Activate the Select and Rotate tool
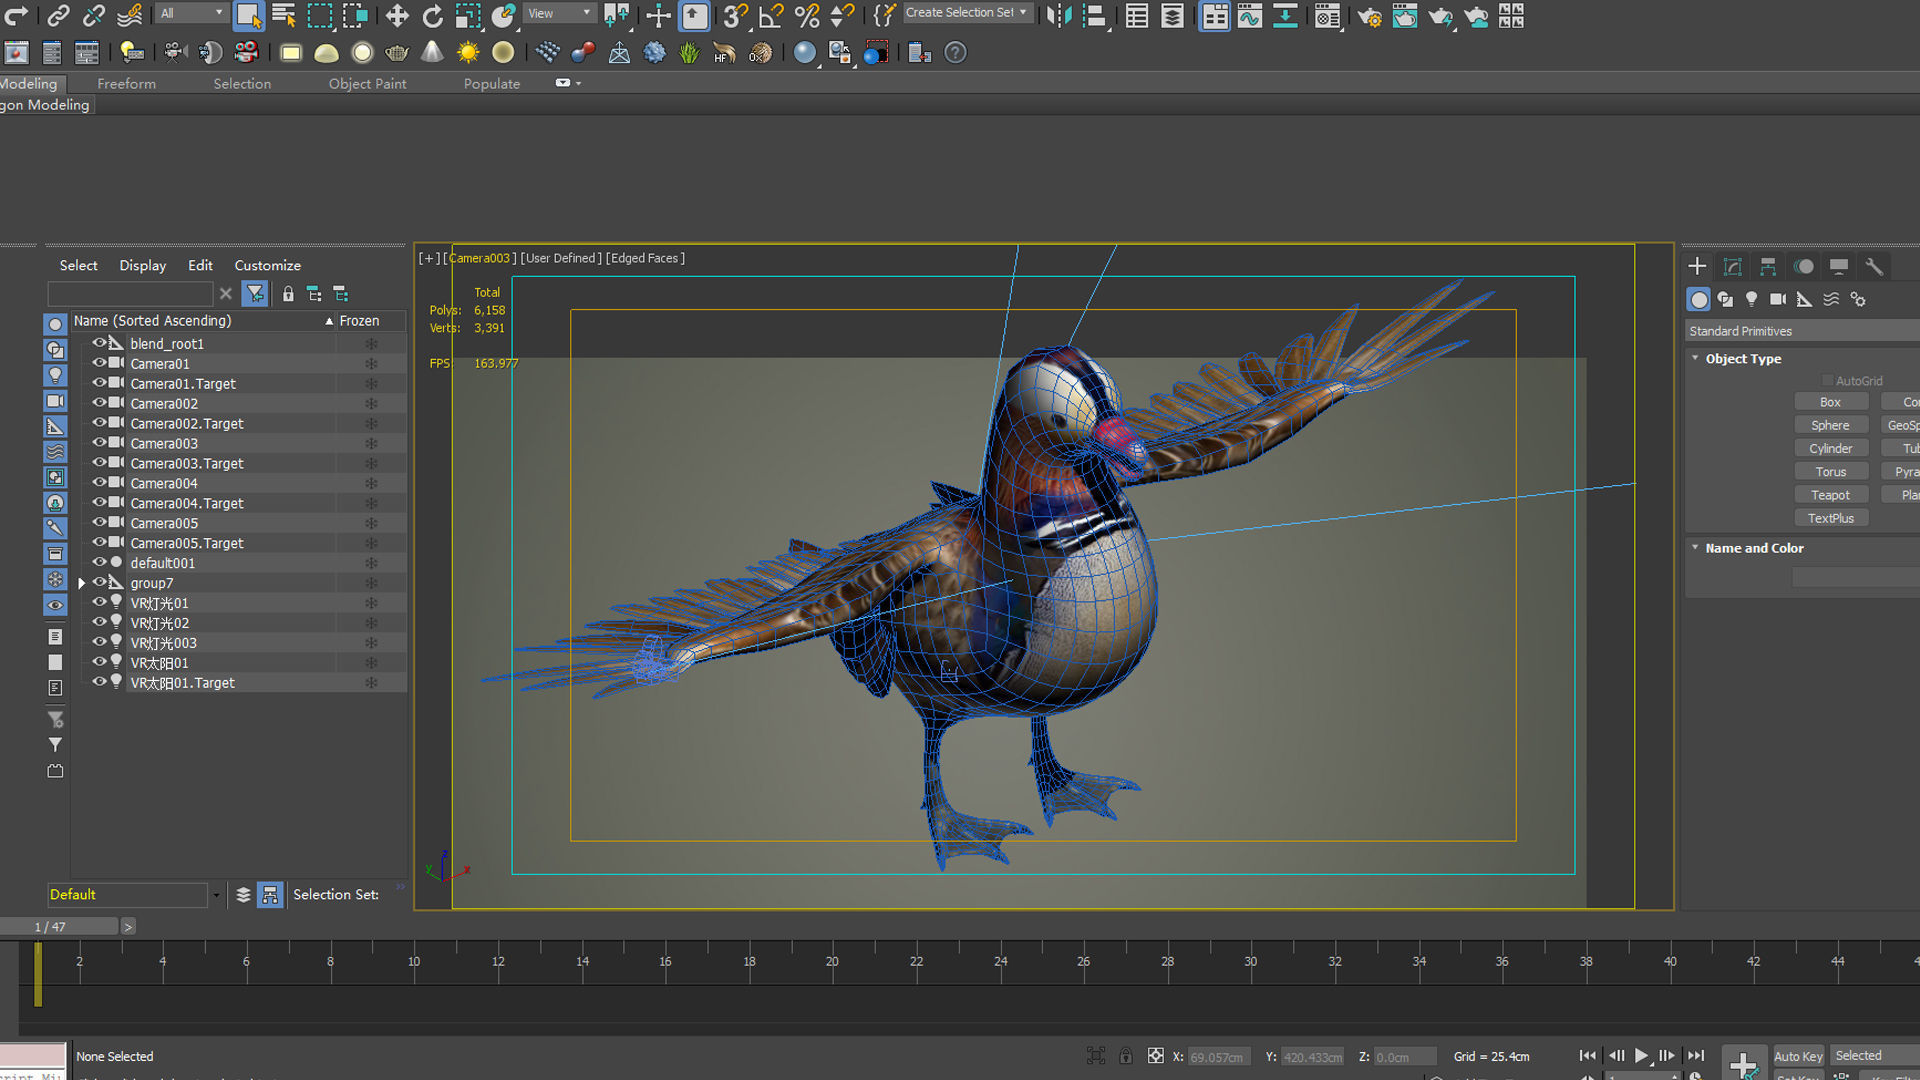Screen dimensions: 1920x1080 (x=432, y=15)
